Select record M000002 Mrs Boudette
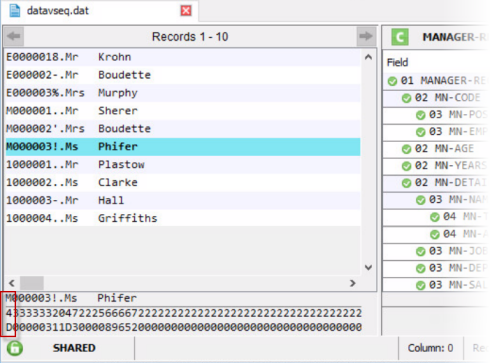 tap(183, 129)
